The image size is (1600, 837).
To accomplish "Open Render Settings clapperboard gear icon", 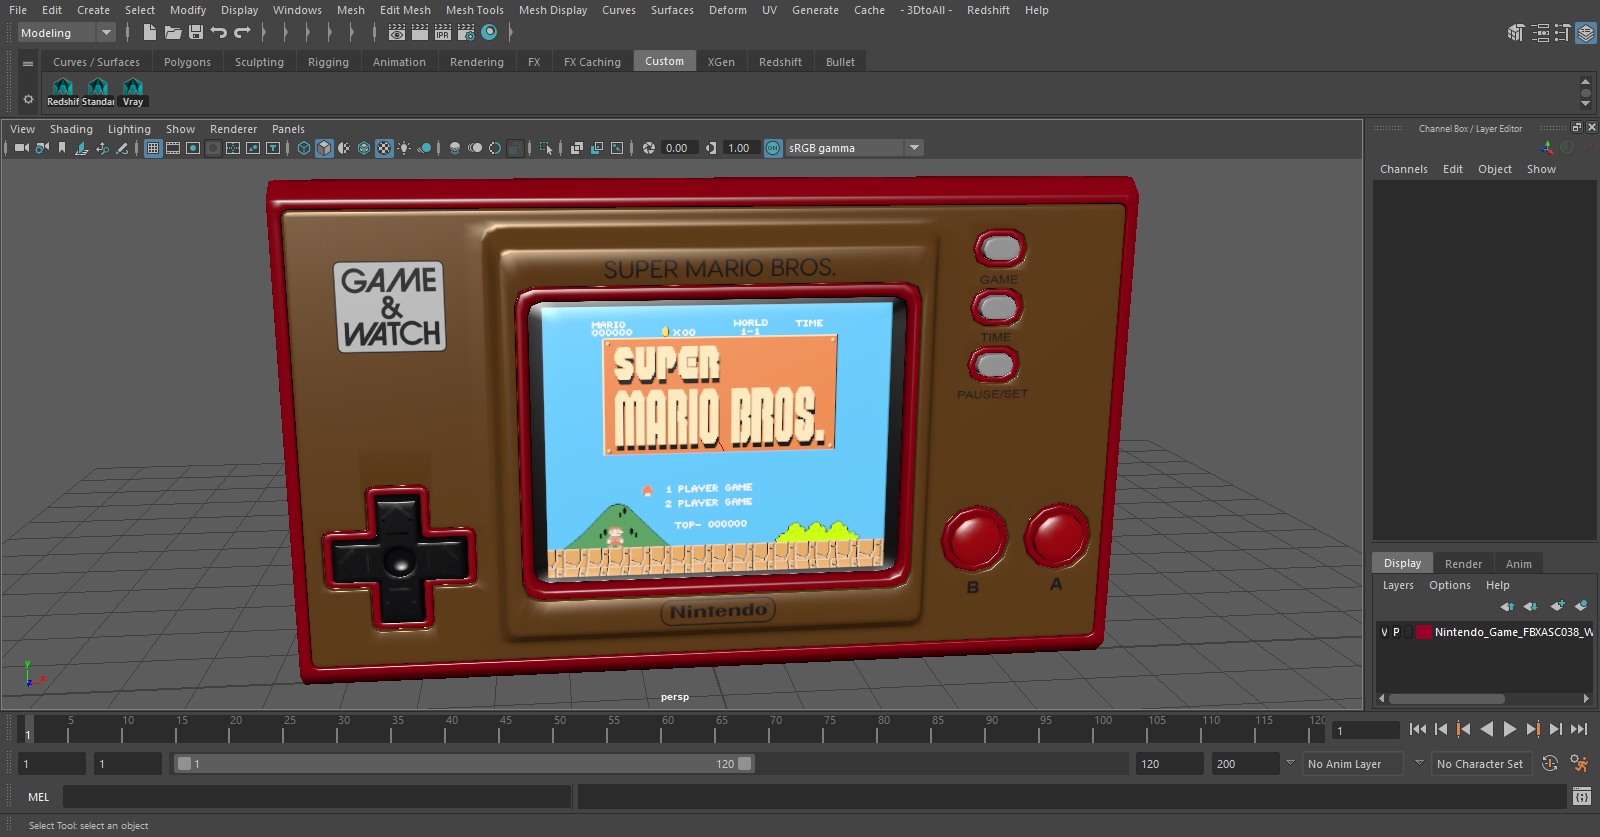I will pos(466,32).
